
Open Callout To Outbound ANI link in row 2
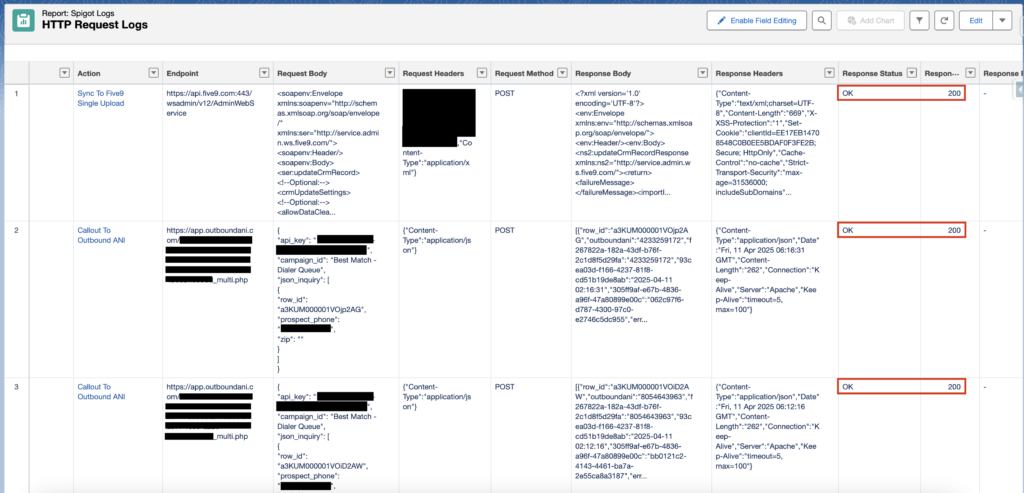[101, 235]
